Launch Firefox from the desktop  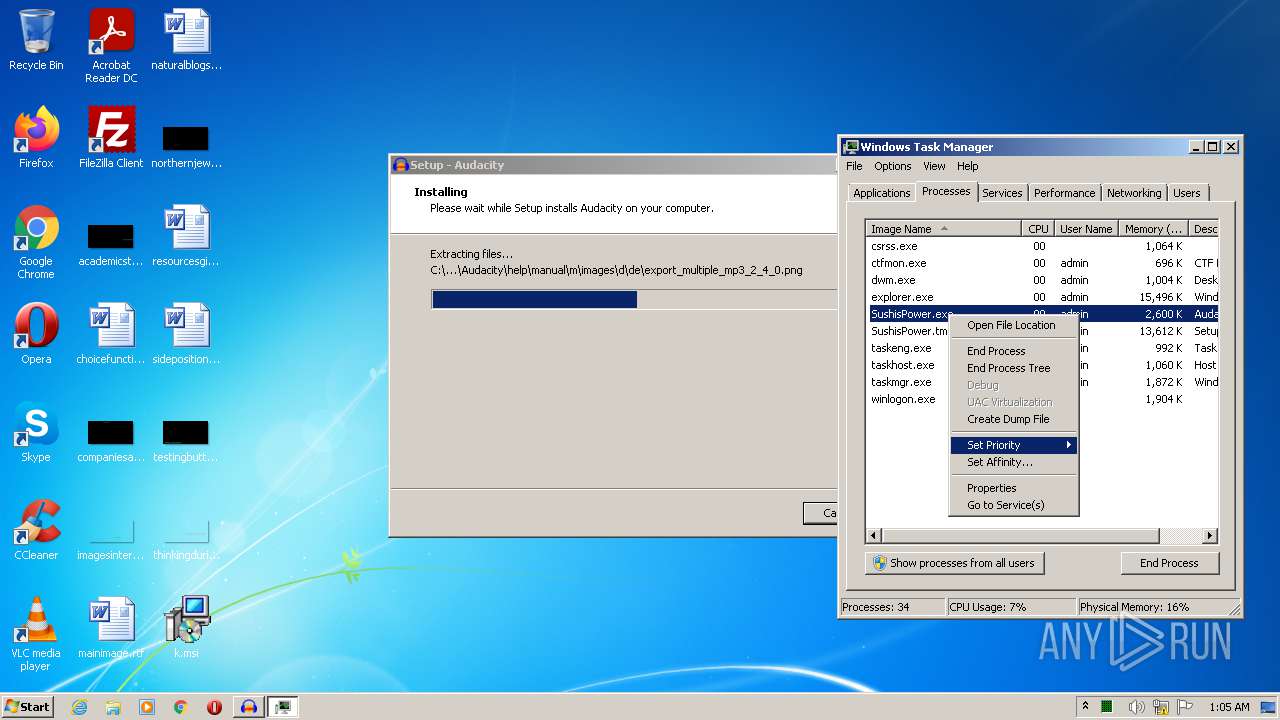(x=36, y=138)
